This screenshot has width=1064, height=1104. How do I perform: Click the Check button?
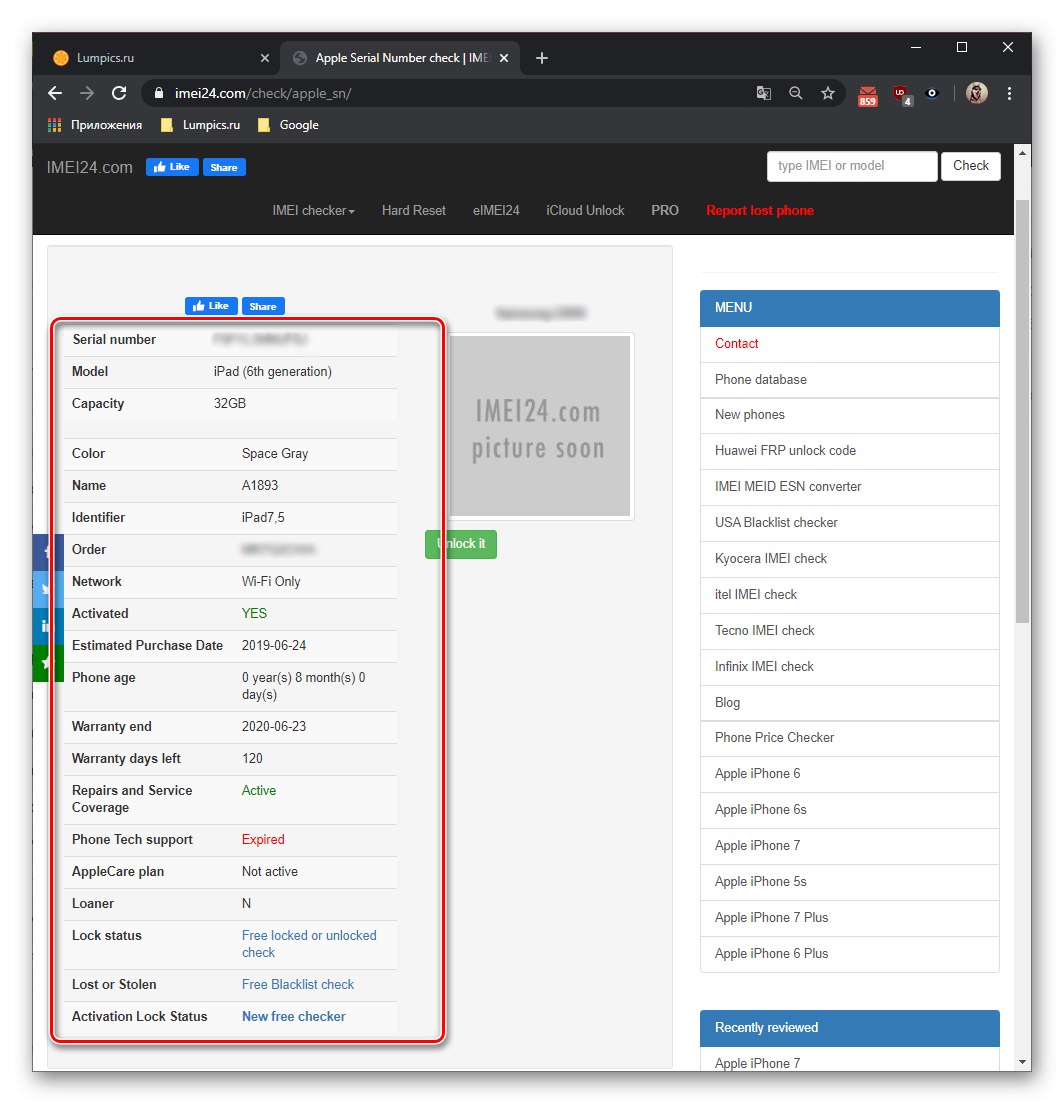pyautogui.click(x=970, y=166)
